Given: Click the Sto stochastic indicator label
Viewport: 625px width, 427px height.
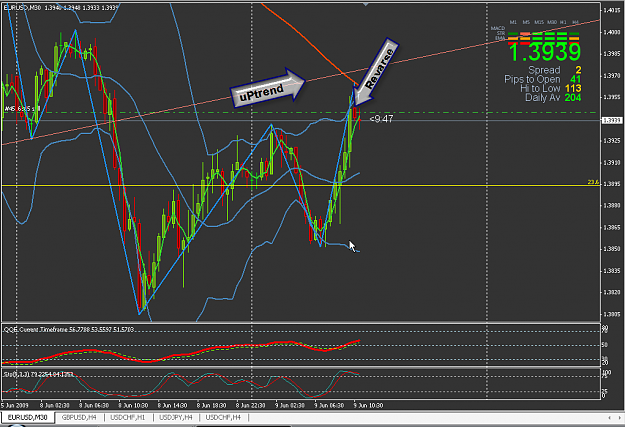Looking at the screenshot, I should click(38, 374).
